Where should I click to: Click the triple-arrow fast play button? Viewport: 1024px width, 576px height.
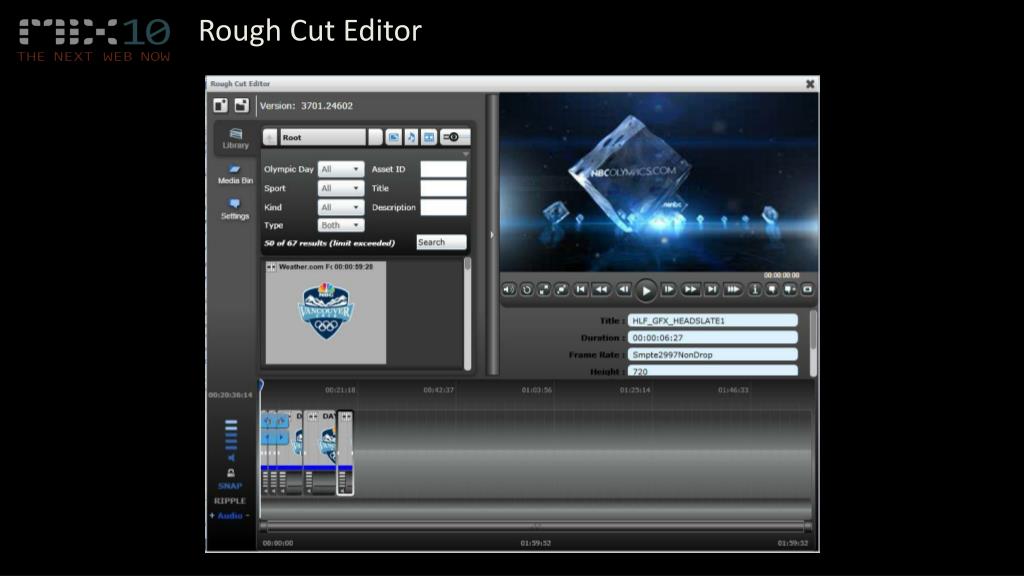[733, 289]
